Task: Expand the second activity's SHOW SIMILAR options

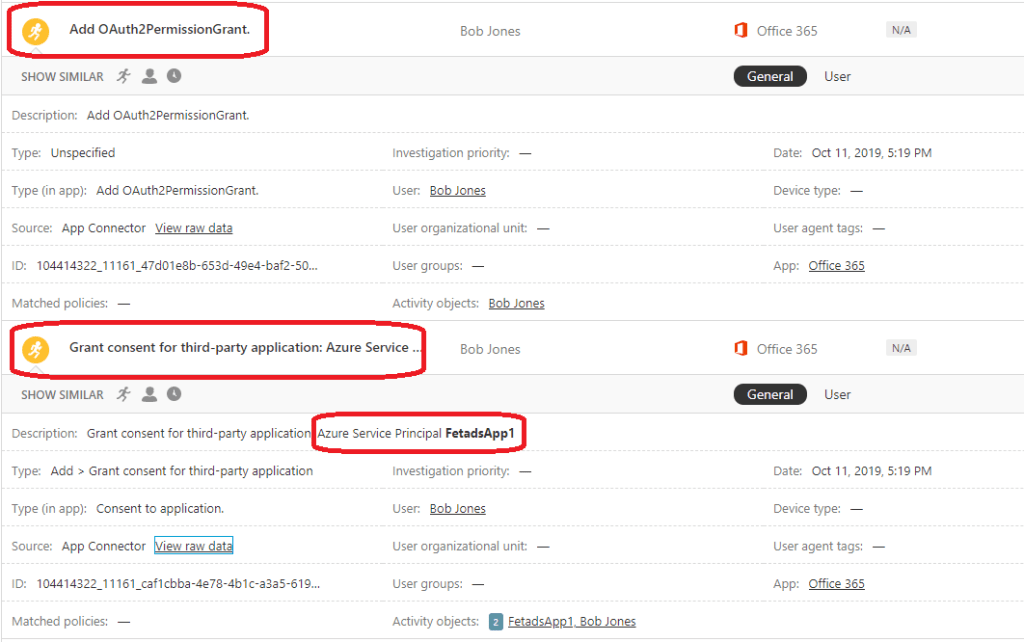Action: (x=60, y=394)
